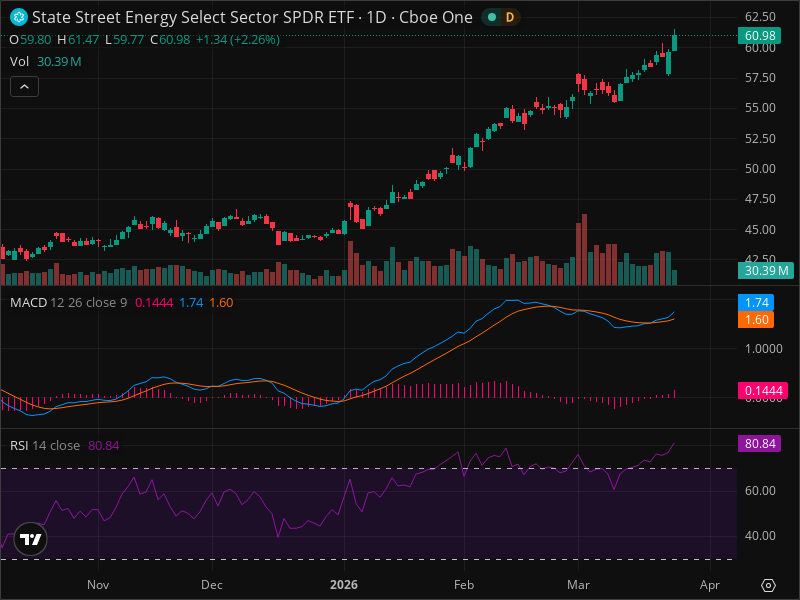Click the current price label 60.98
Image resolution: width=800 pixels, height=600 pixels.
coord(760,36)
